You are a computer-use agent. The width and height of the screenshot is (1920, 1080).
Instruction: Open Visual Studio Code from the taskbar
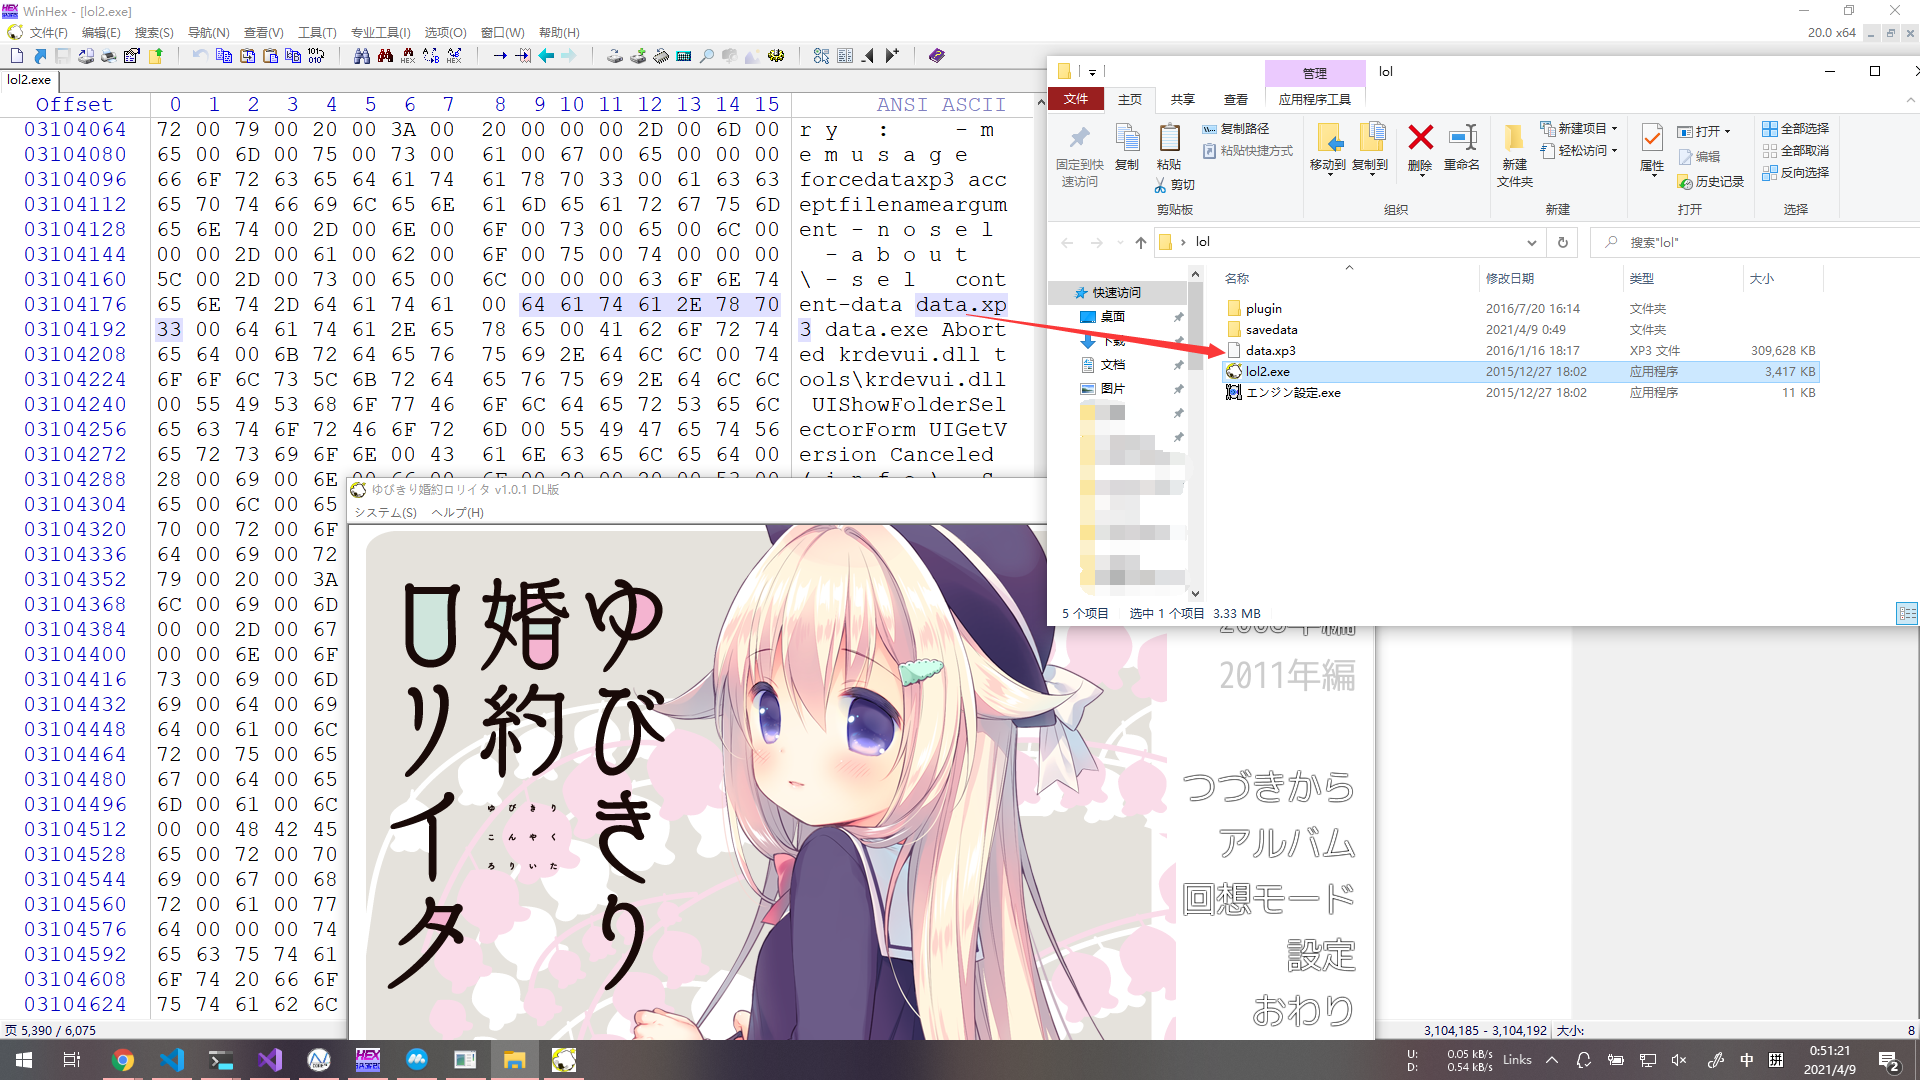pyautogui.click(x=172, y=1060)
